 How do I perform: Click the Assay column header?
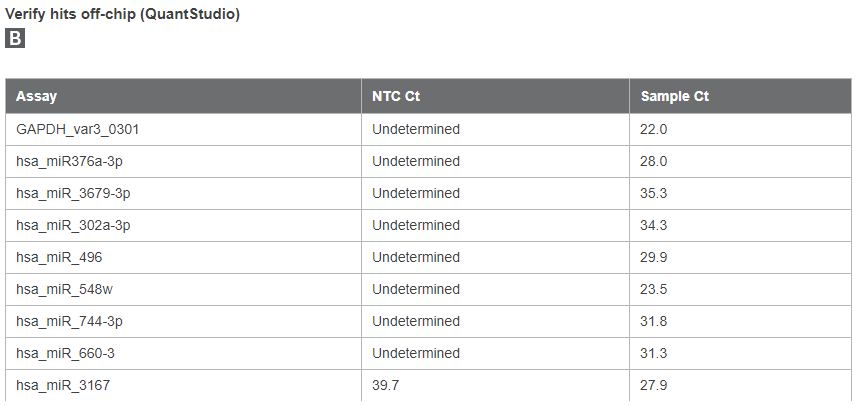click(x=37, y=97)
